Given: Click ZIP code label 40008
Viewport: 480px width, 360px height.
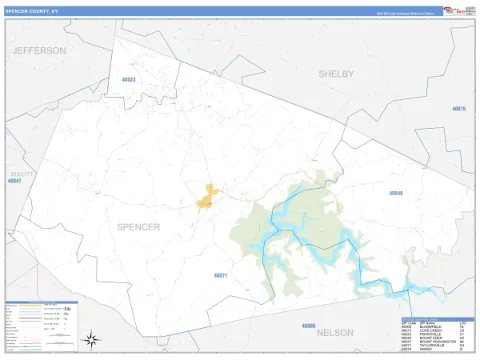Looking at the screenshot, I should [308, 326].
